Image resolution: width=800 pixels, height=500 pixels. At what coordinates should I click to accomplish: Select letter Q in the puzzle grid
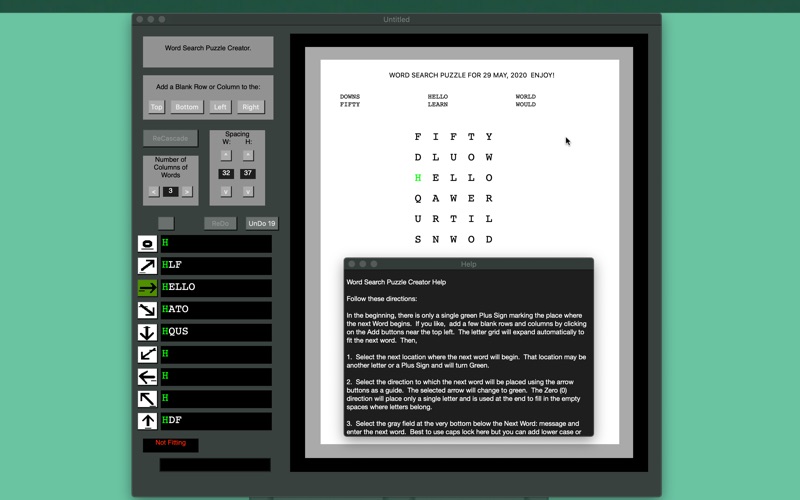pyautogui.click(x=418, y=198)
